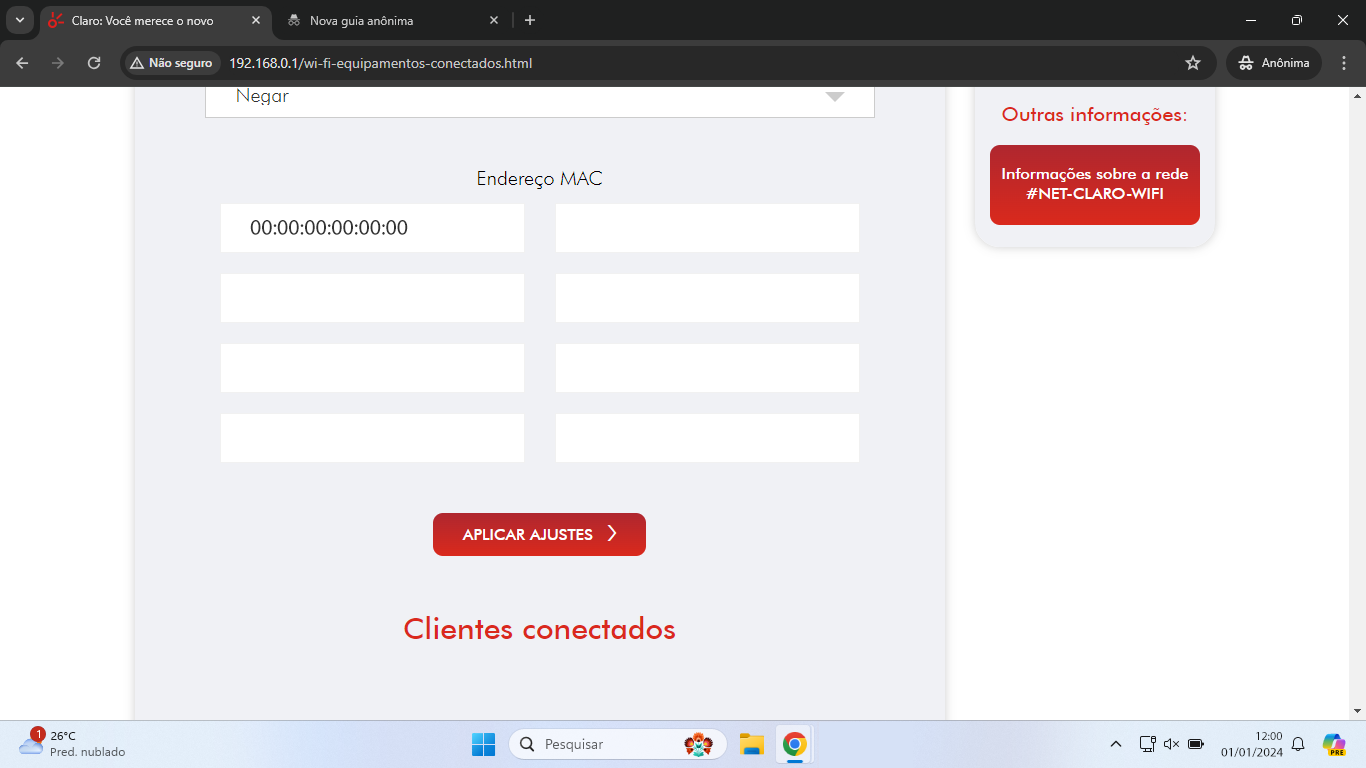1366x768 pixels.
Task: Open Informações sobre a rede #NET-CLARO-WIFI
Action: 1095,185
